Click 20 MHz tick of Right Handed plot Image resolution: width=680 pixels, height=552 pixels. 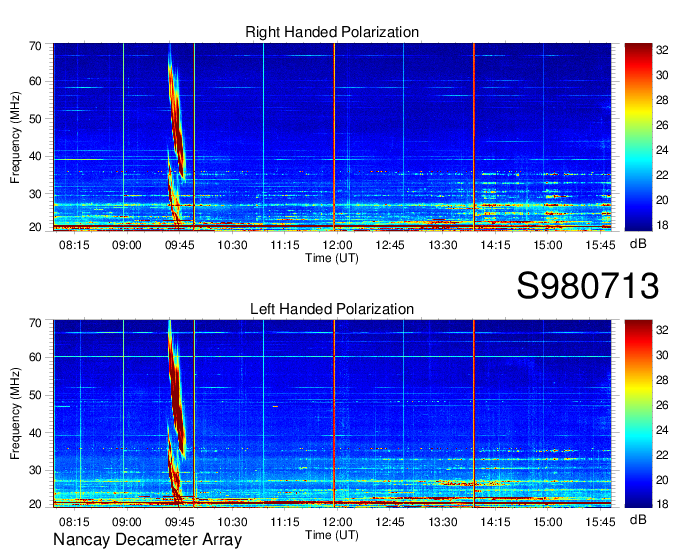tap(35, 227)
